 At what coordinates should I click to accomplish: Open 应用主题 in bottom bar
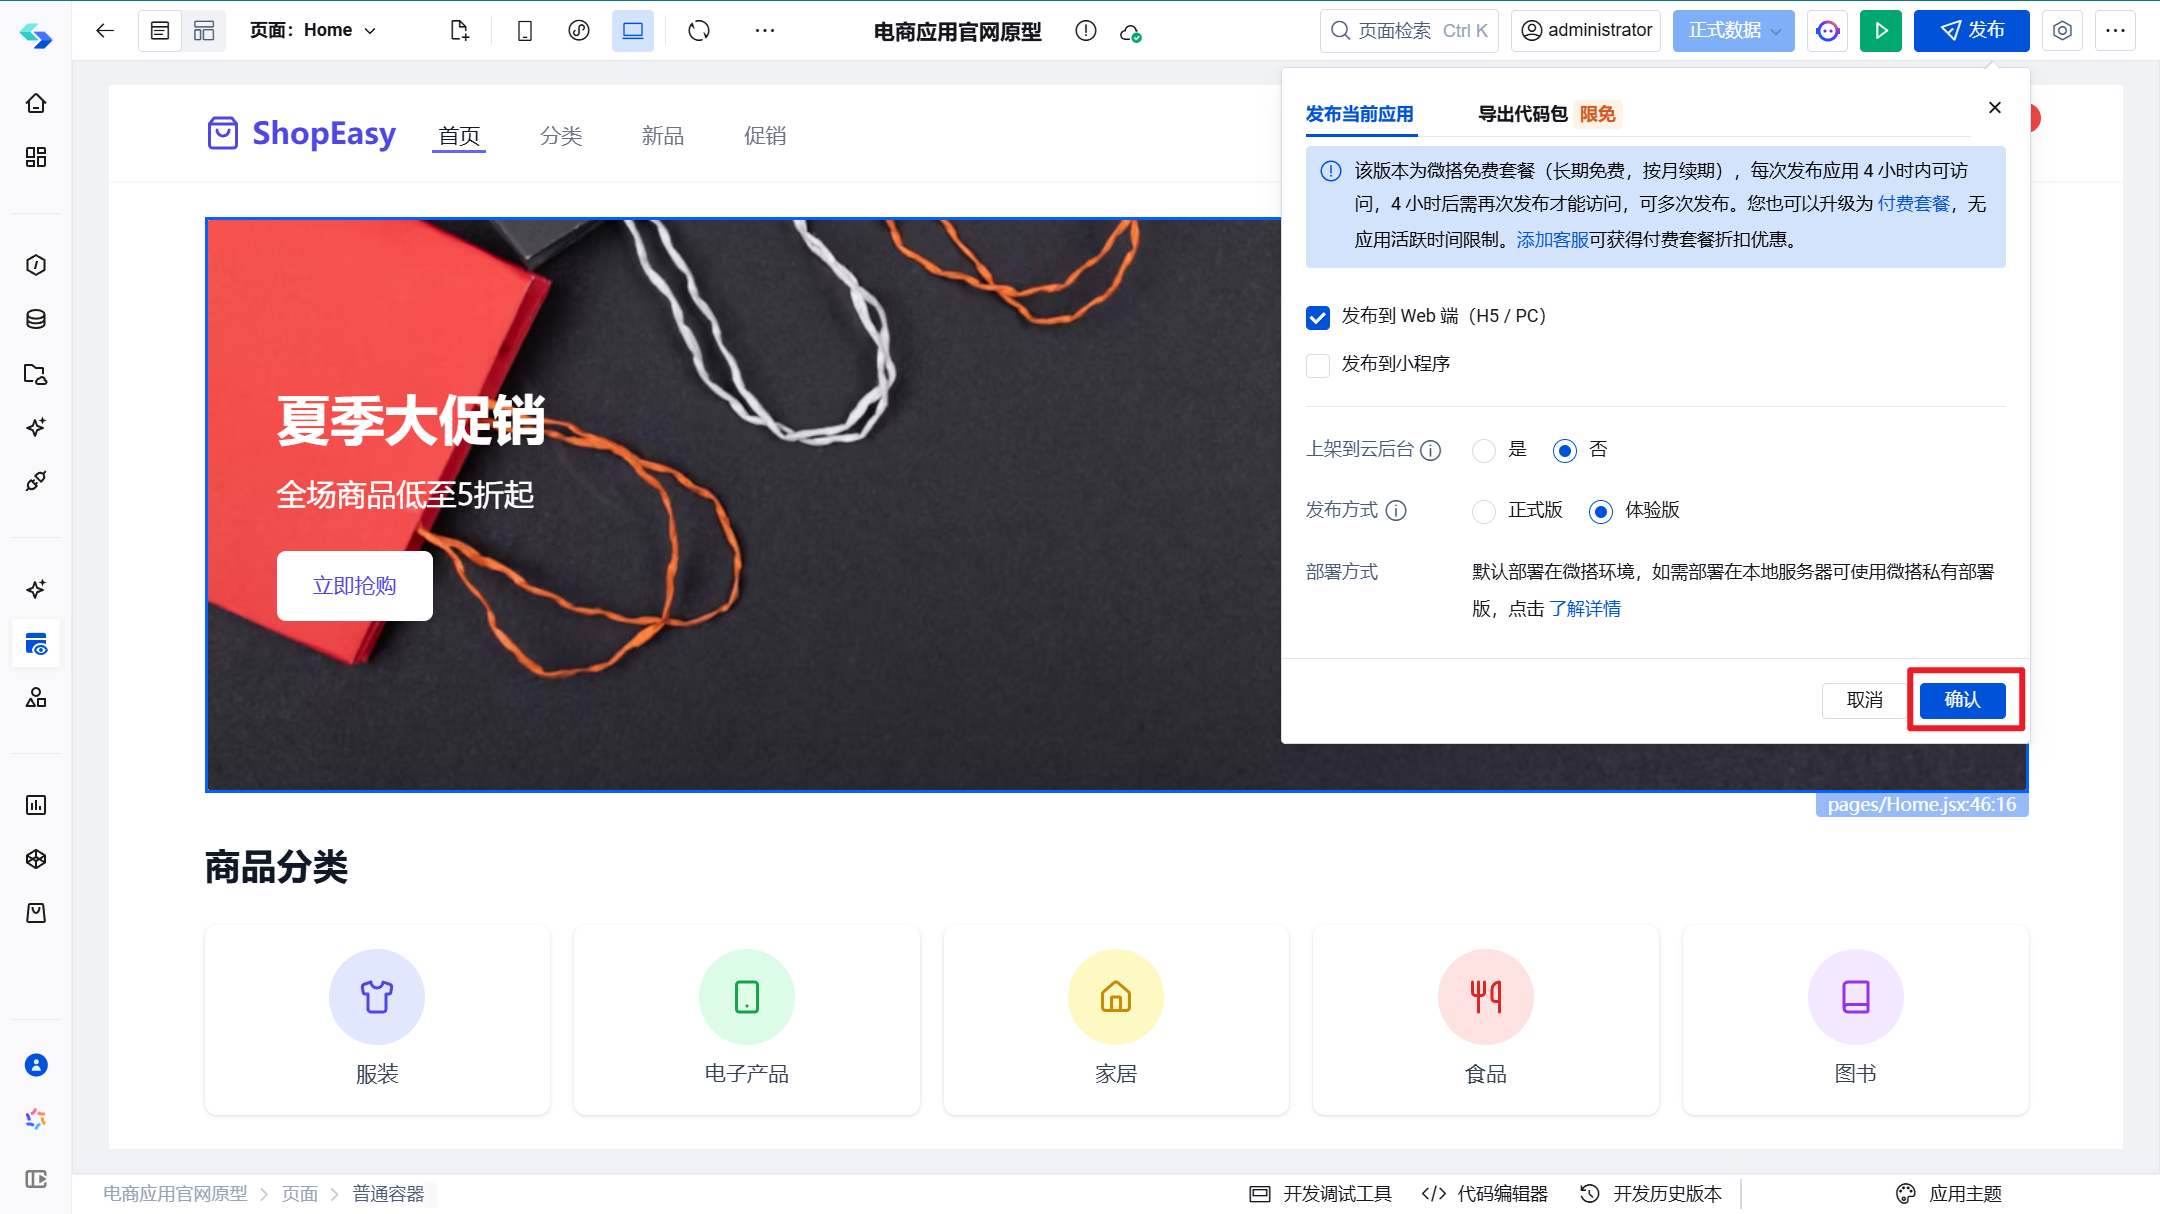(x=1949, y=1194)
